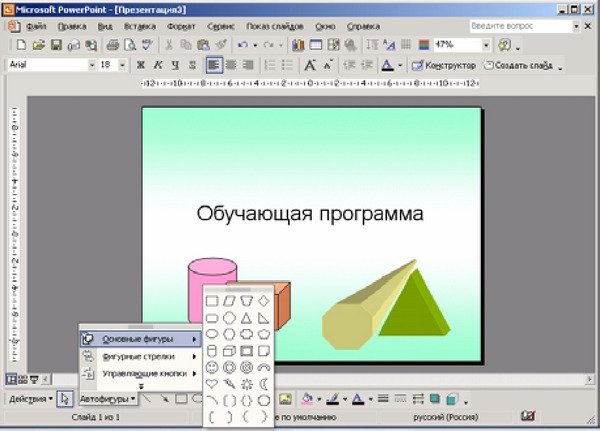Expand the Автофигуры dropdown menu
The image size is (600, 431).
[x=107, y=399]
